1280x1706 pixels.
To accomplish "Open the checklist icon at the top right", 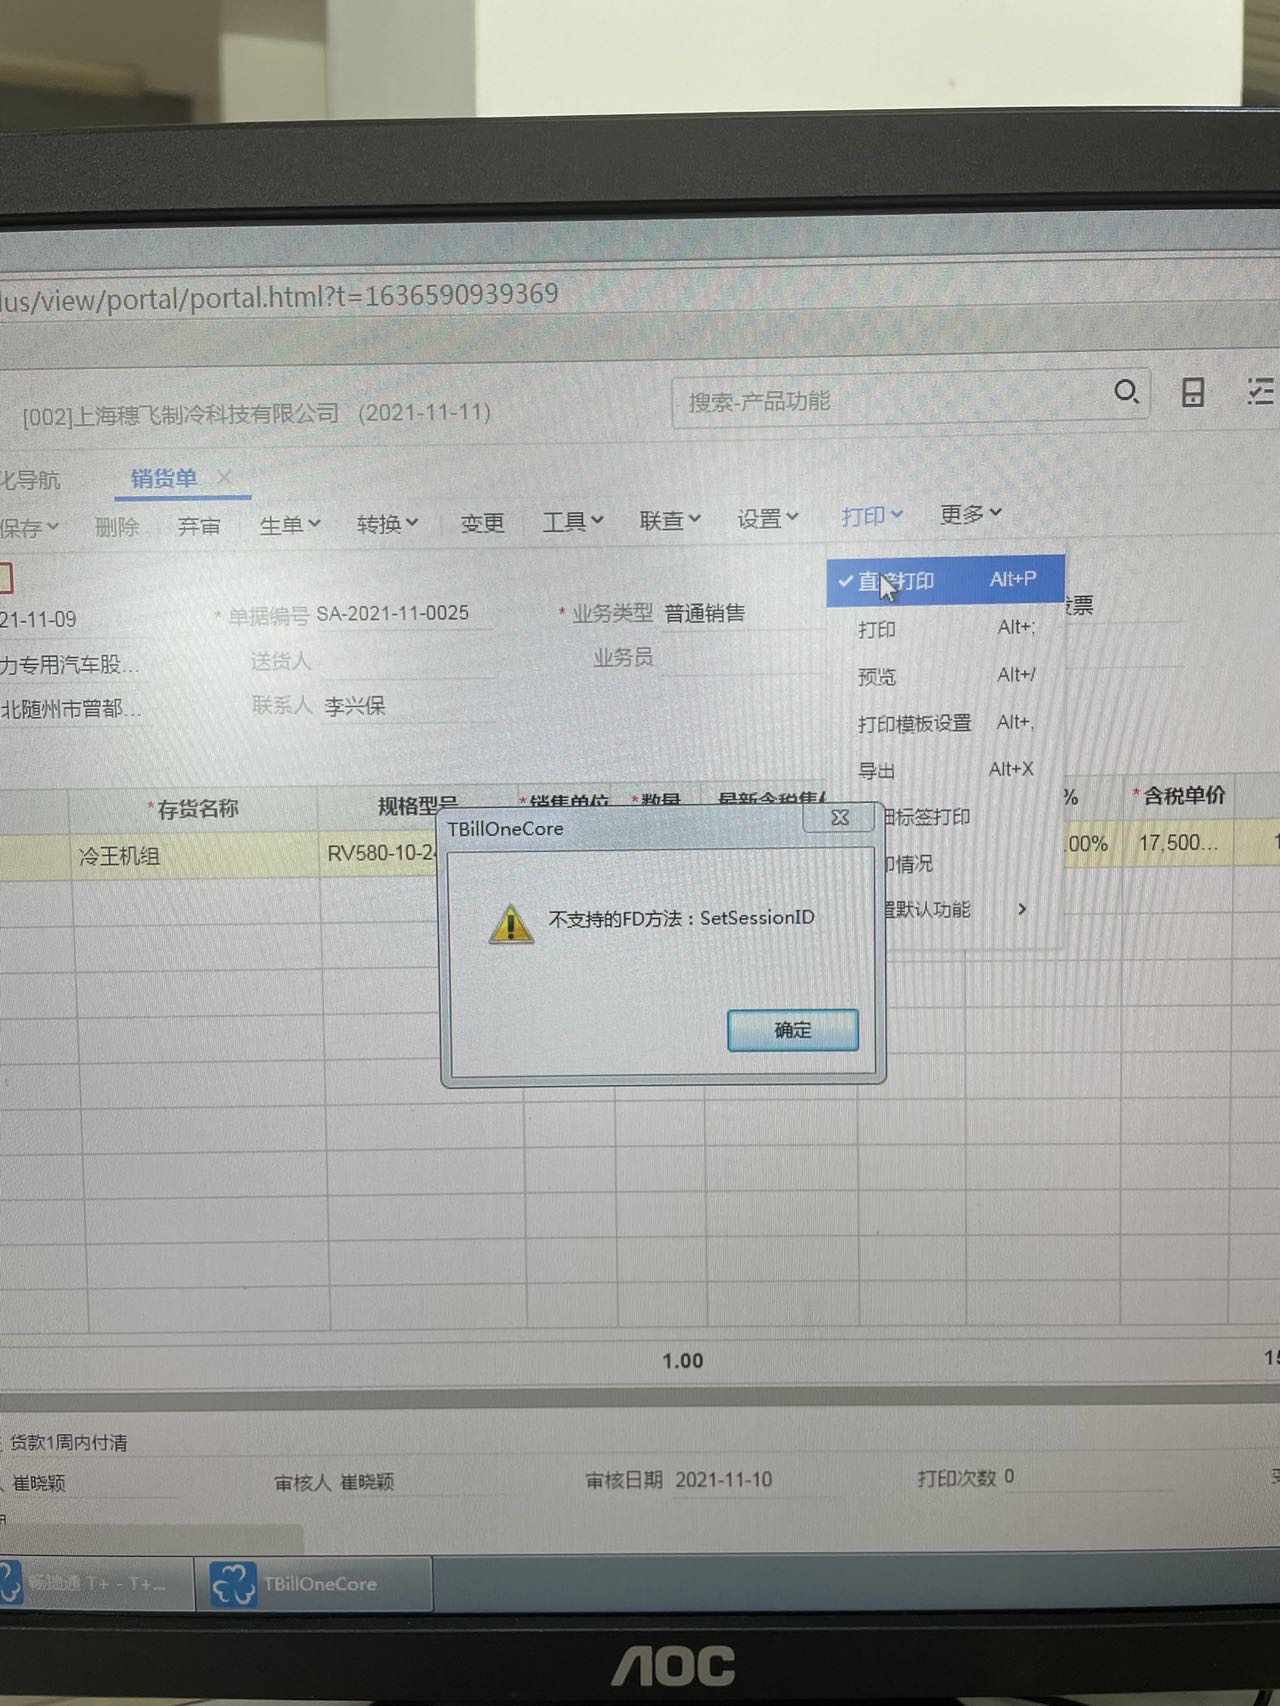I will [1260, 391].
